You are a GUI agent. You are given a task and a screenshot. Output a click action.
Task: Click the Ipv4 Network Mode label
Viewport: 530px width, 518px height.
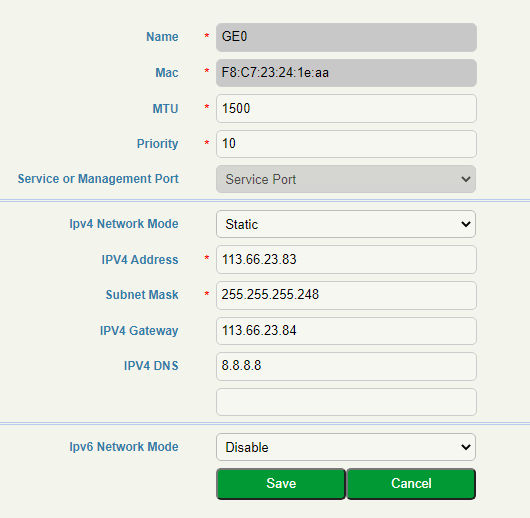[124, 224]
